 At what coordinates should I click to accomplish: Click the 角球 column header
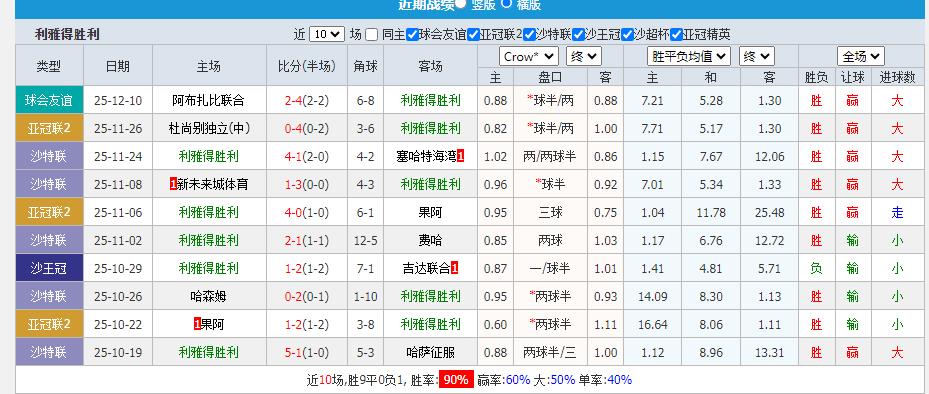(x=365, y=66)
